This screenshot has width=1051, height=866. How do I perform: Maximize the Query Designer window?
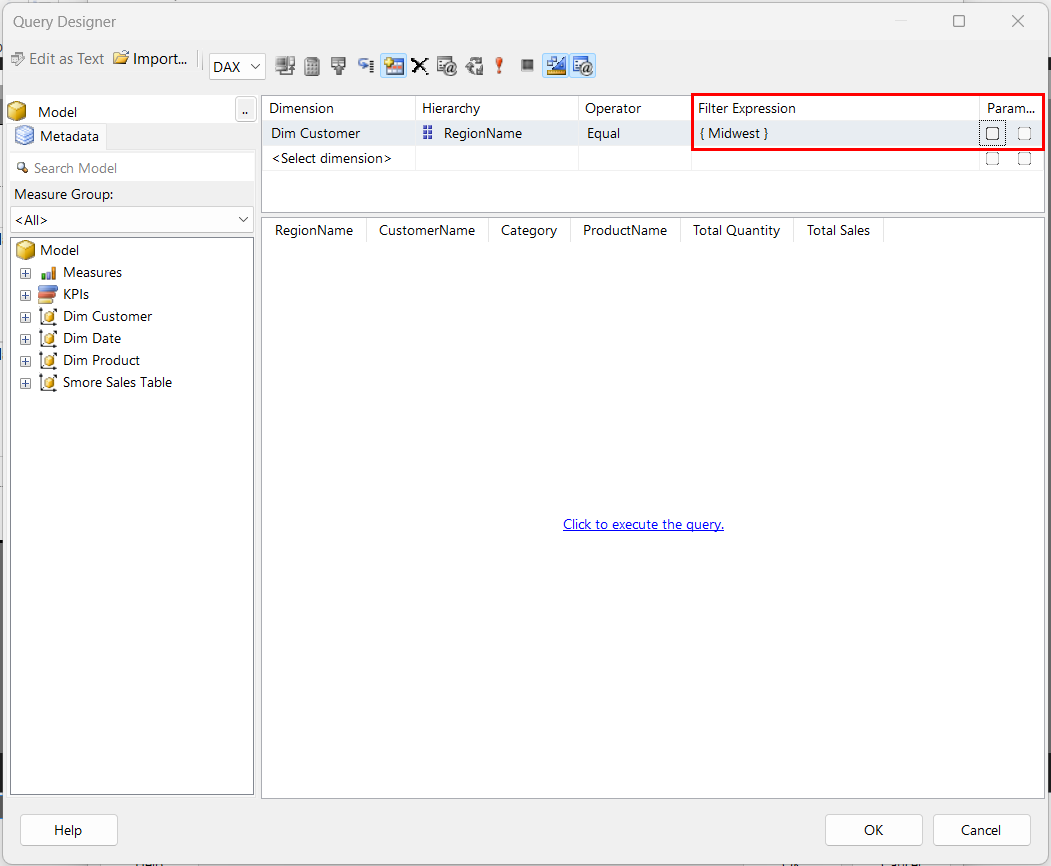959,21
